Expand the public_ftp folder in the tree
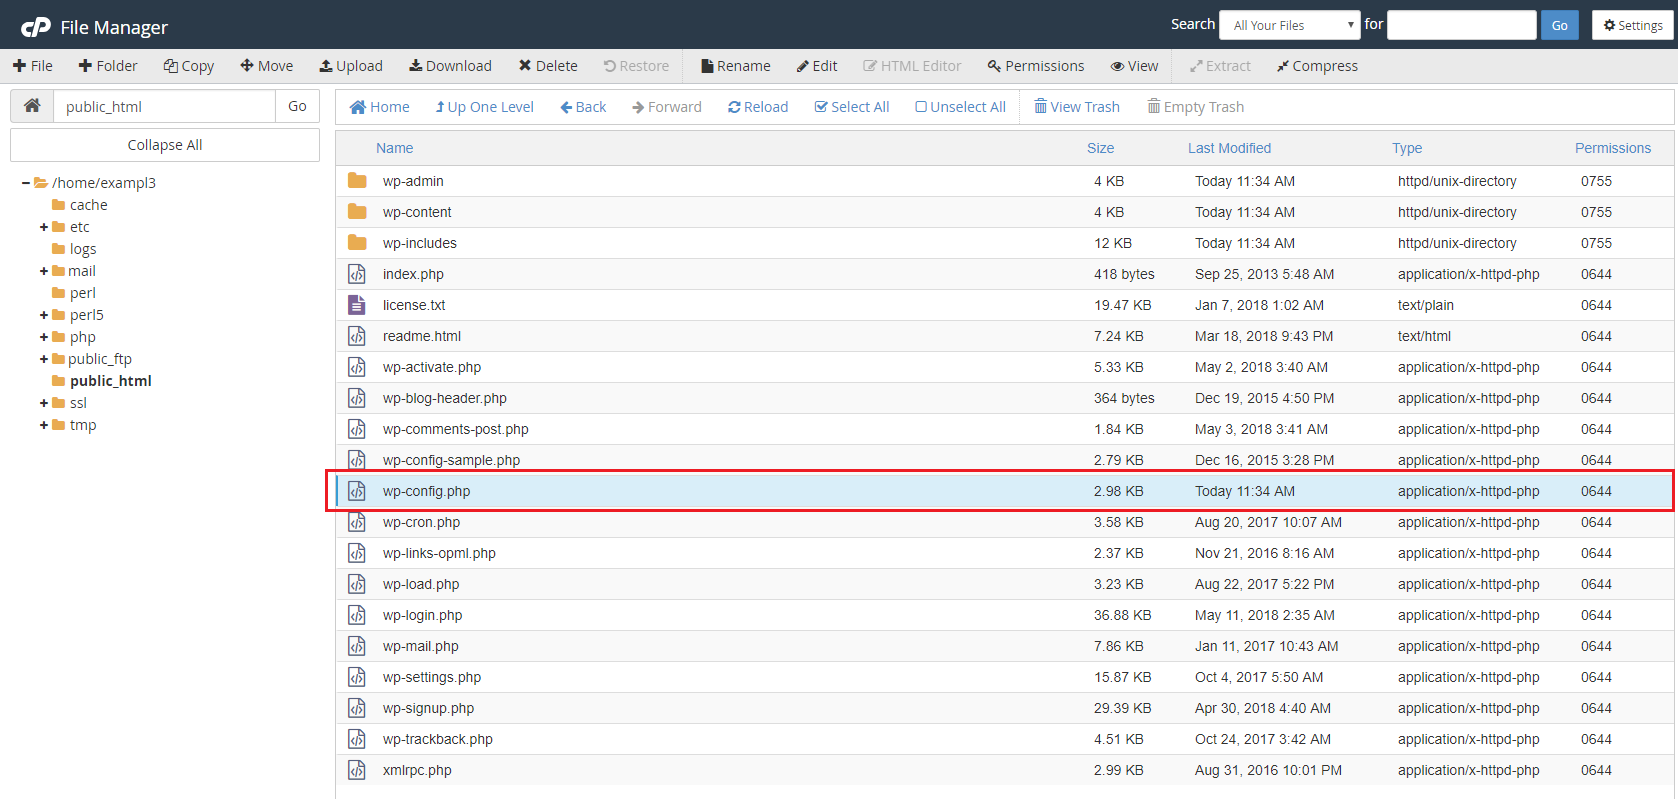 tap(44, 359)
